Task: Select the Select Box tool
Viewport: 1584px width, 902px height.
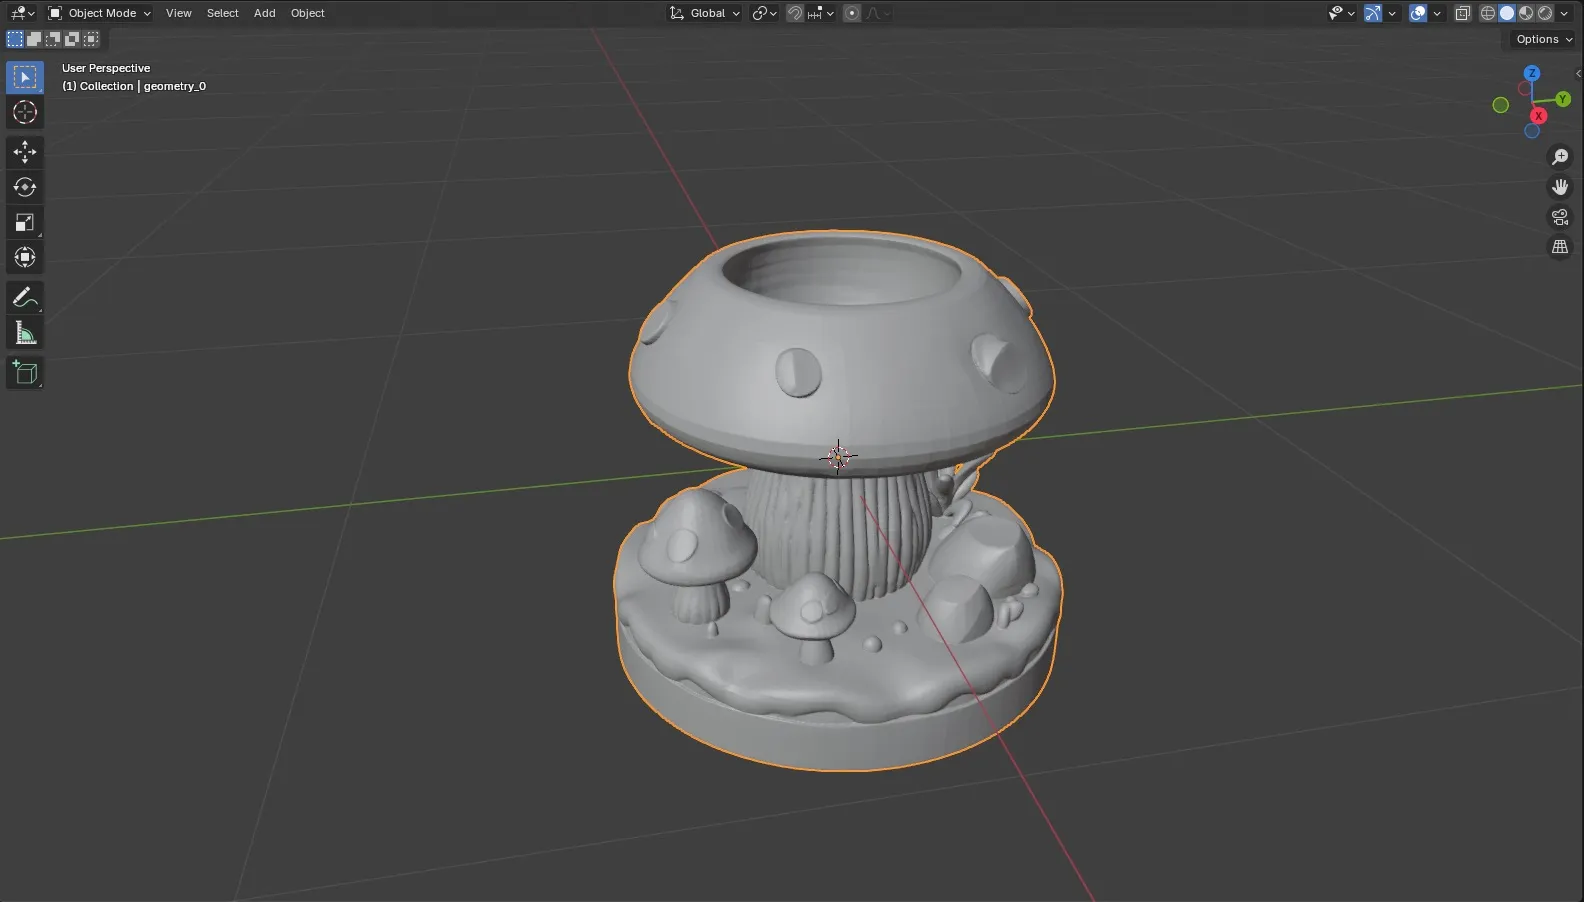Action: (25, 77)
